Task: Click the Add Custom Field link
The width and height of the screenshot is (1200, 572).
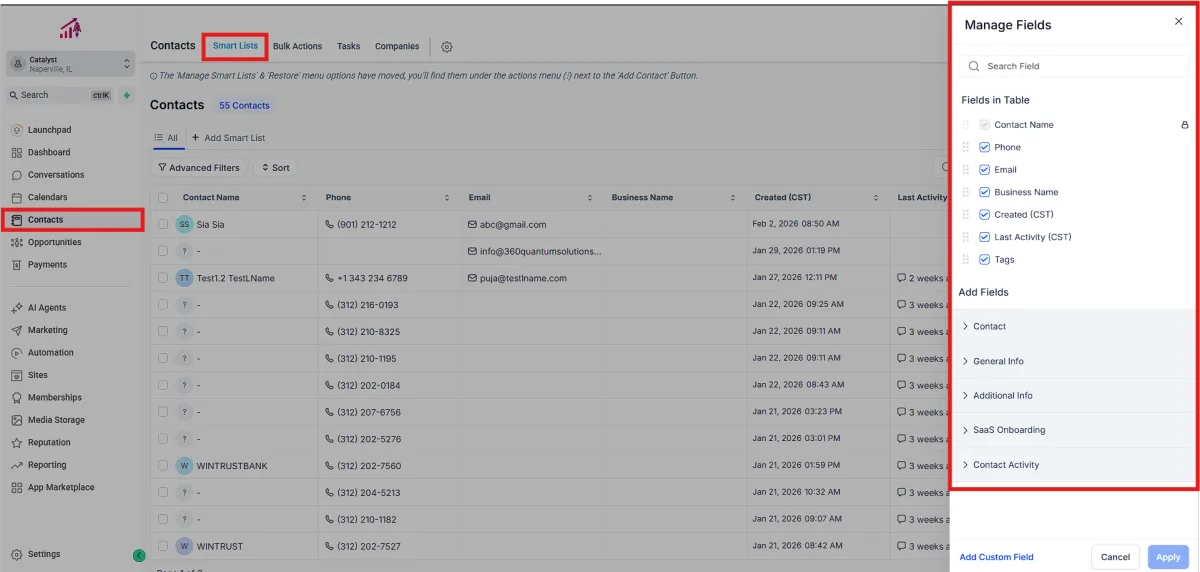Action: [996, 557]
